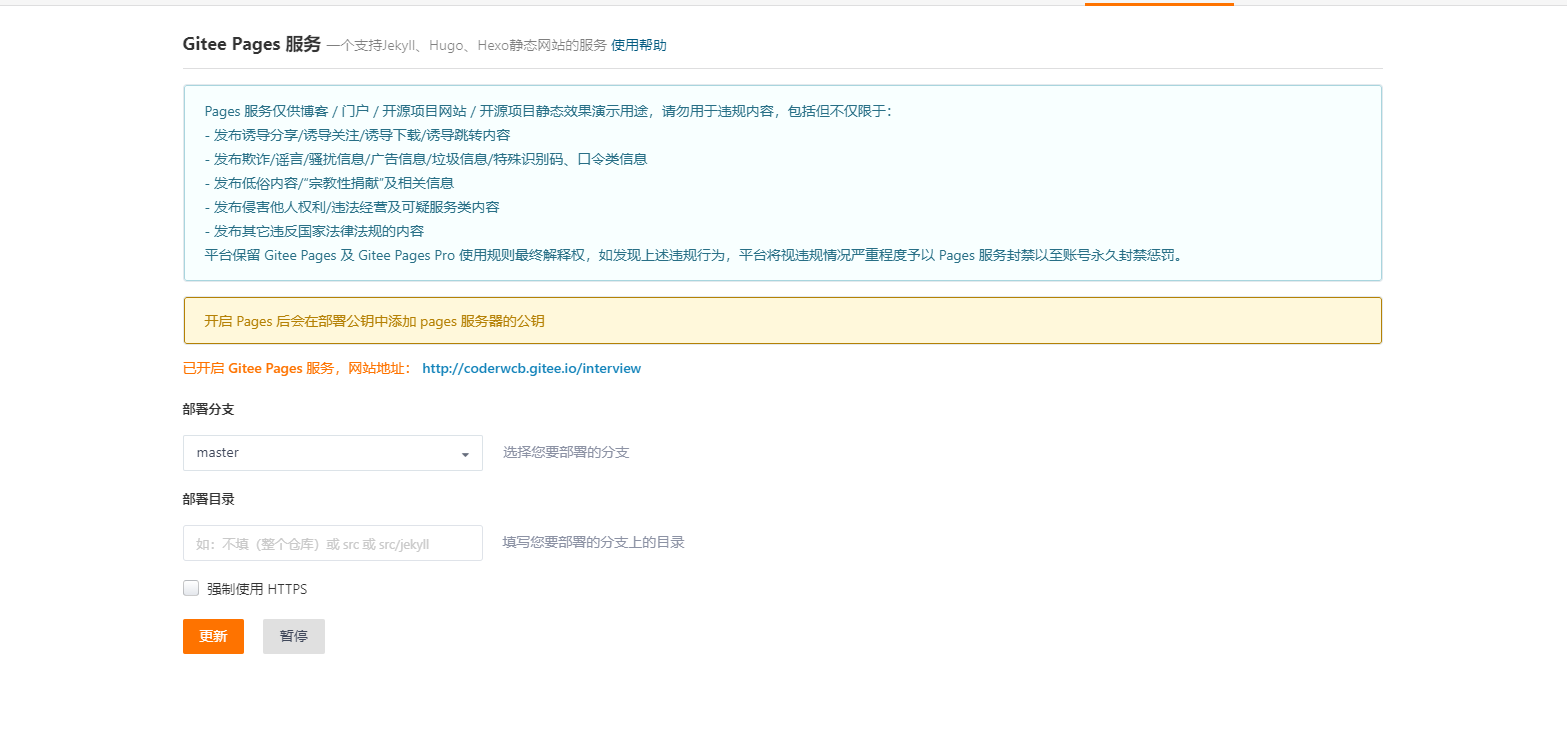Click the subtitle 一个支持Jekyll、Hugo、Hexo静态网站的服务

(x=467, y=45)
